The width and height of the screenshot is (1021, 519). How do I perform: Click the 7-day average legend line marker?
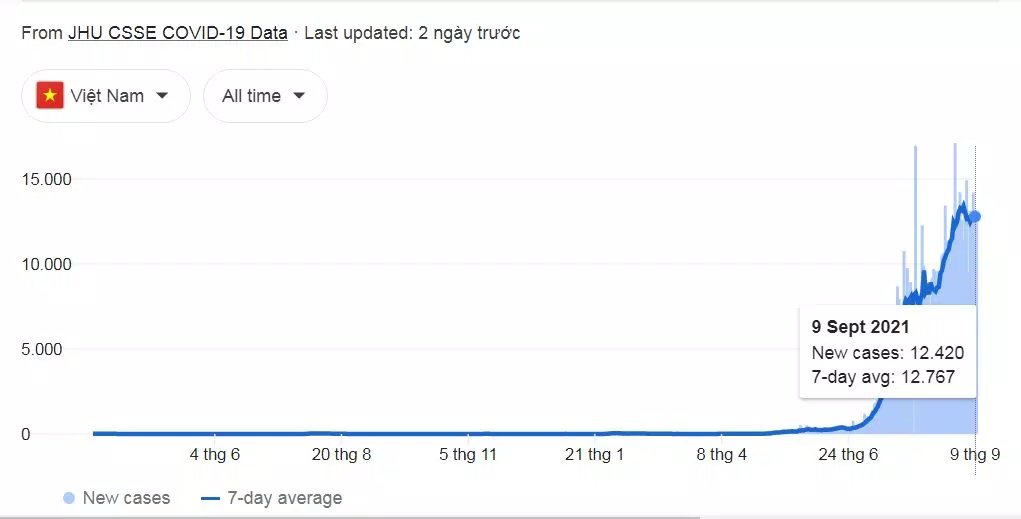pos(210,498)
